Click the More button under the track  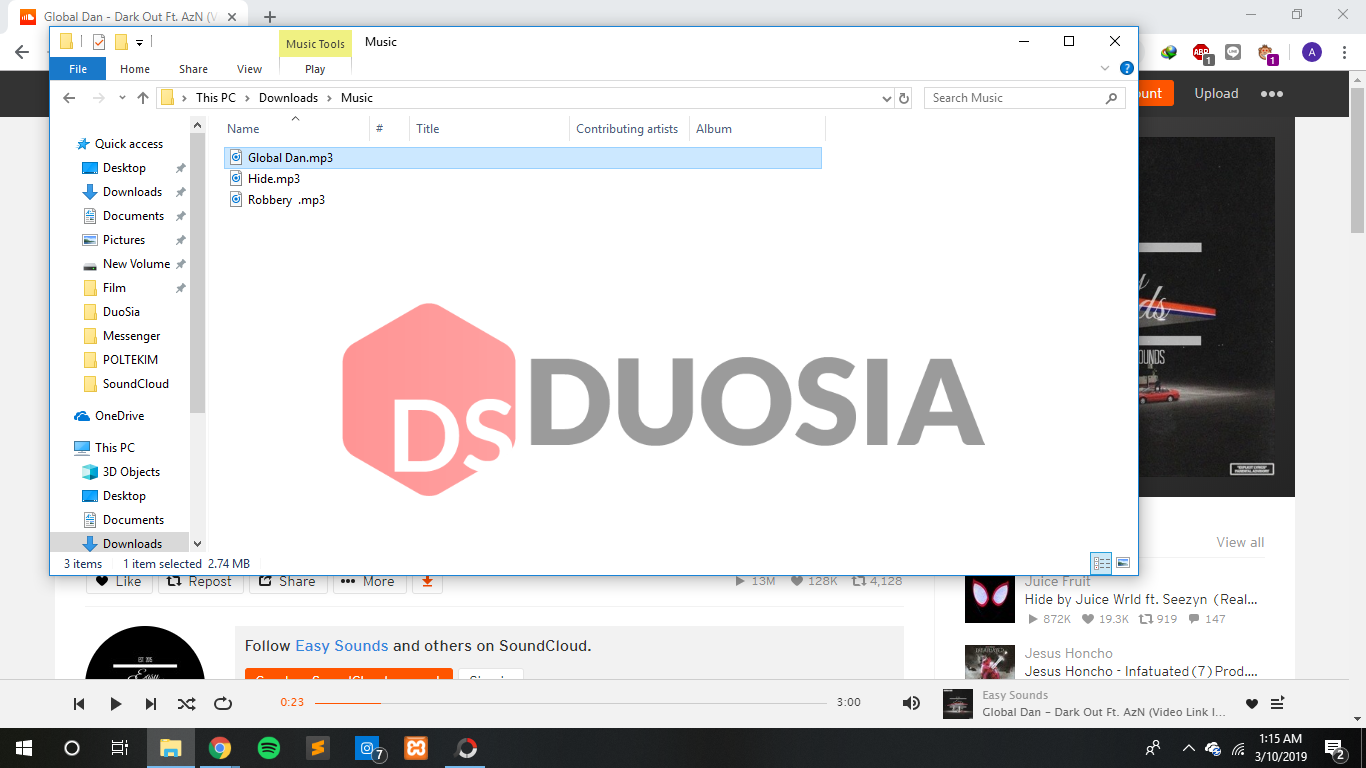click(369, 581)
